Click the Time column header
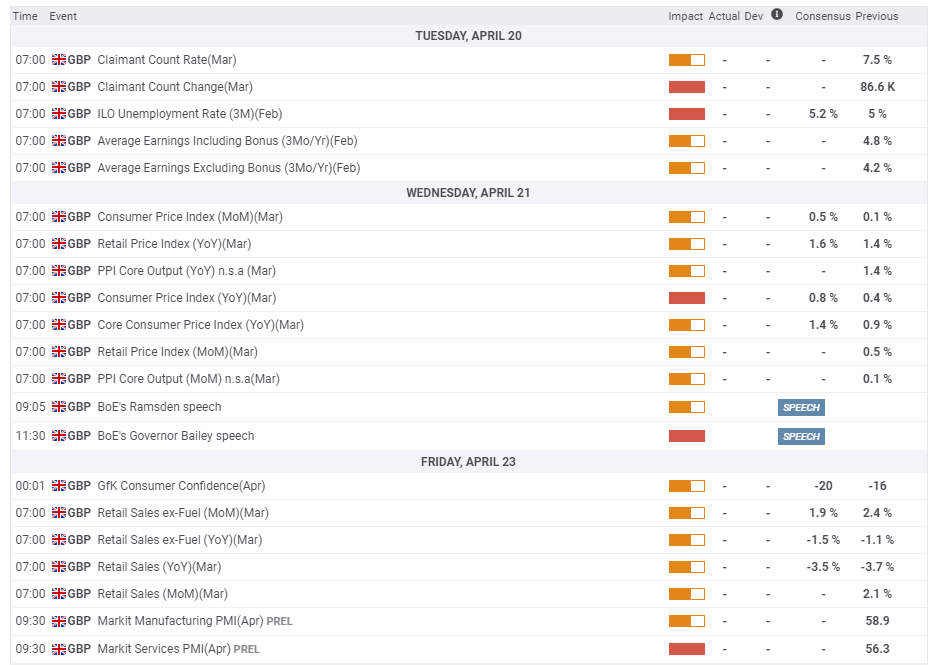 [x=26, y=16]
